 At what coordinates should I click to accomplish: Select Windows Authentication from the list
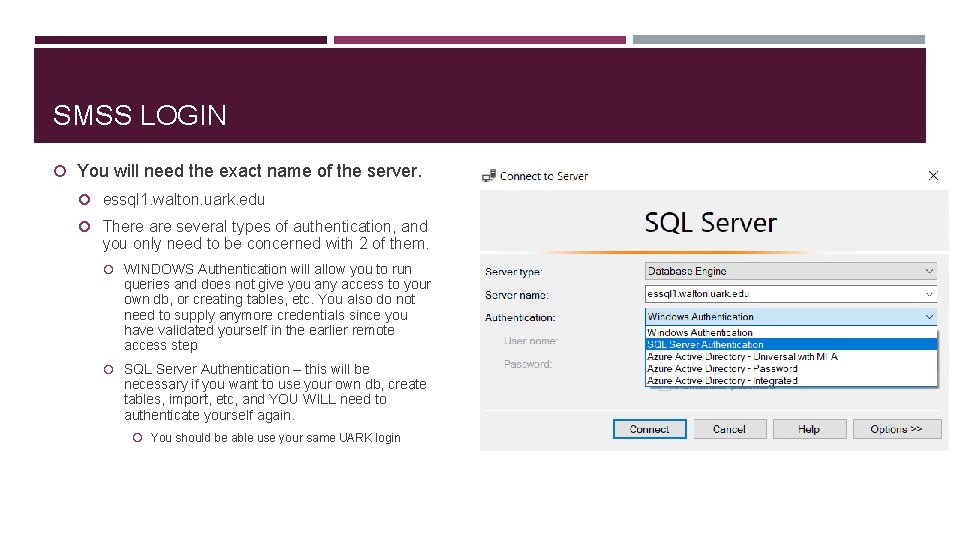(x=791, y=332)
